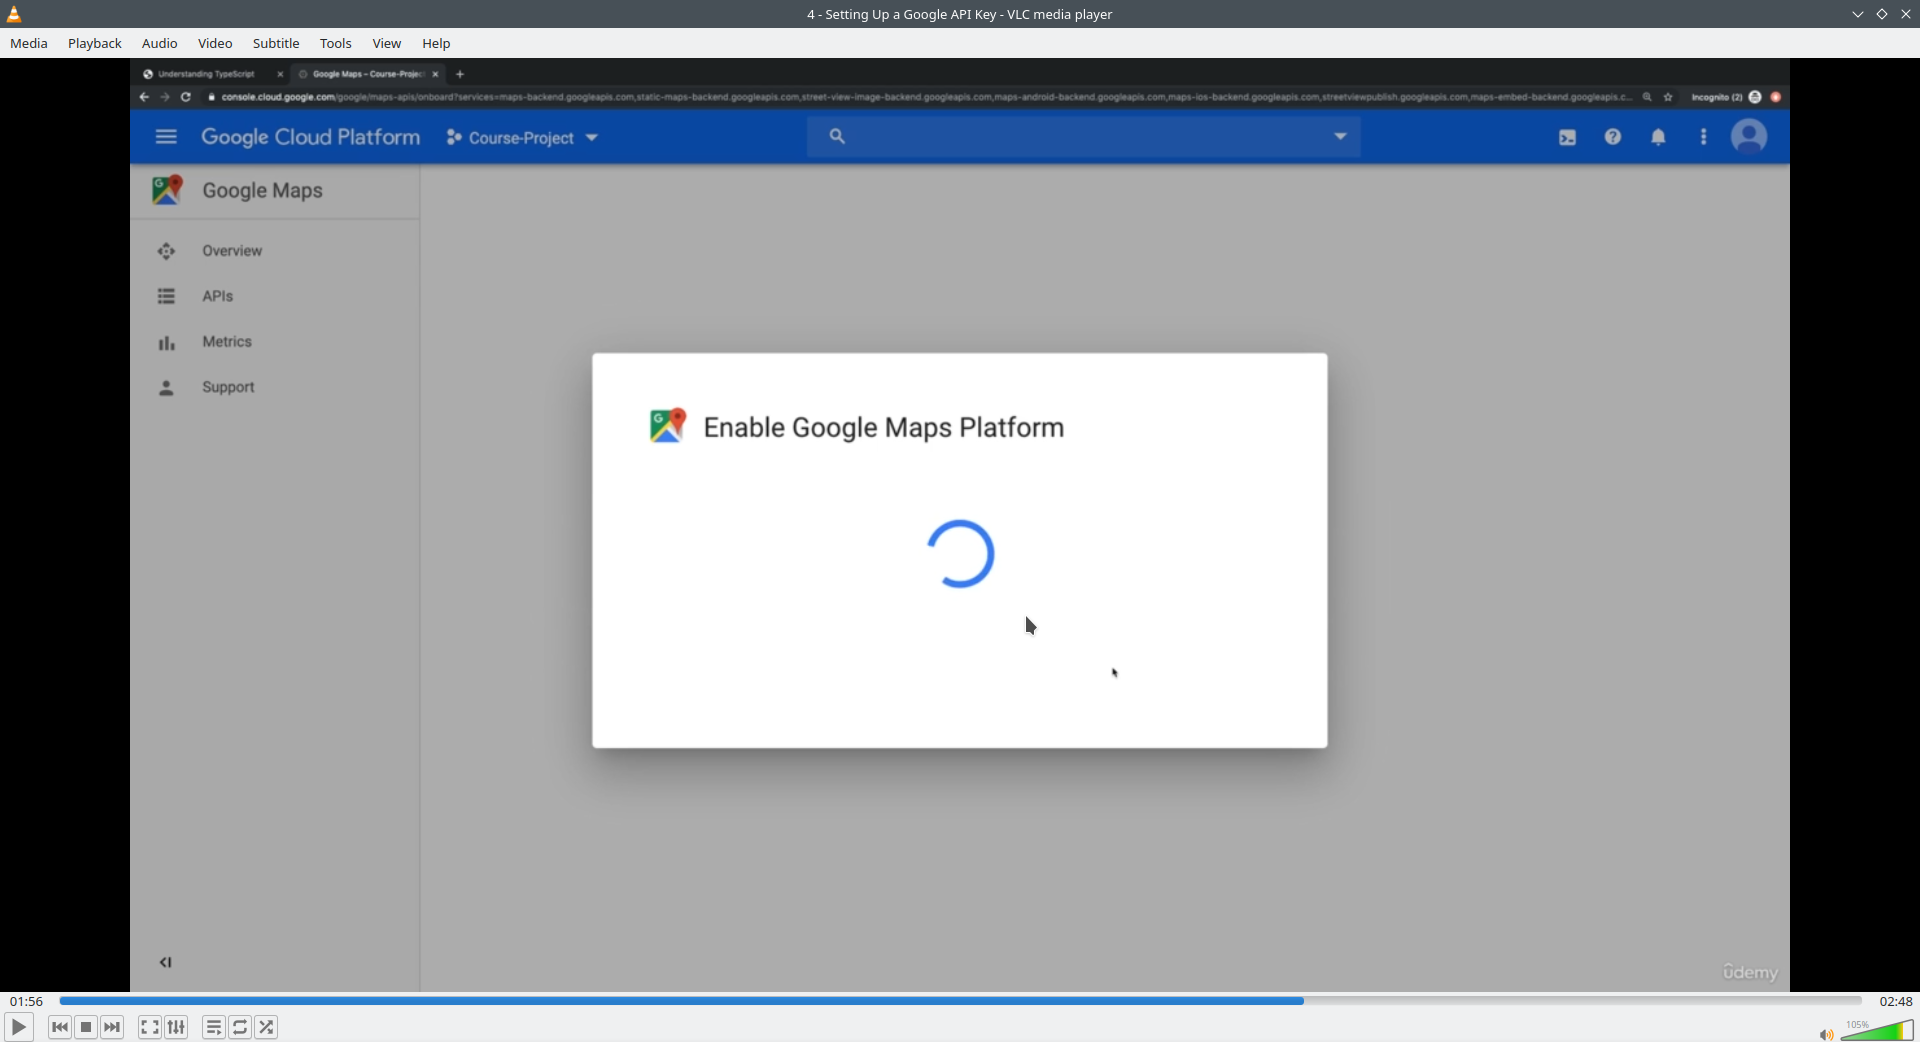Toggle random shuffle playback
Screen dimensions: 1920x1042
266,1027
